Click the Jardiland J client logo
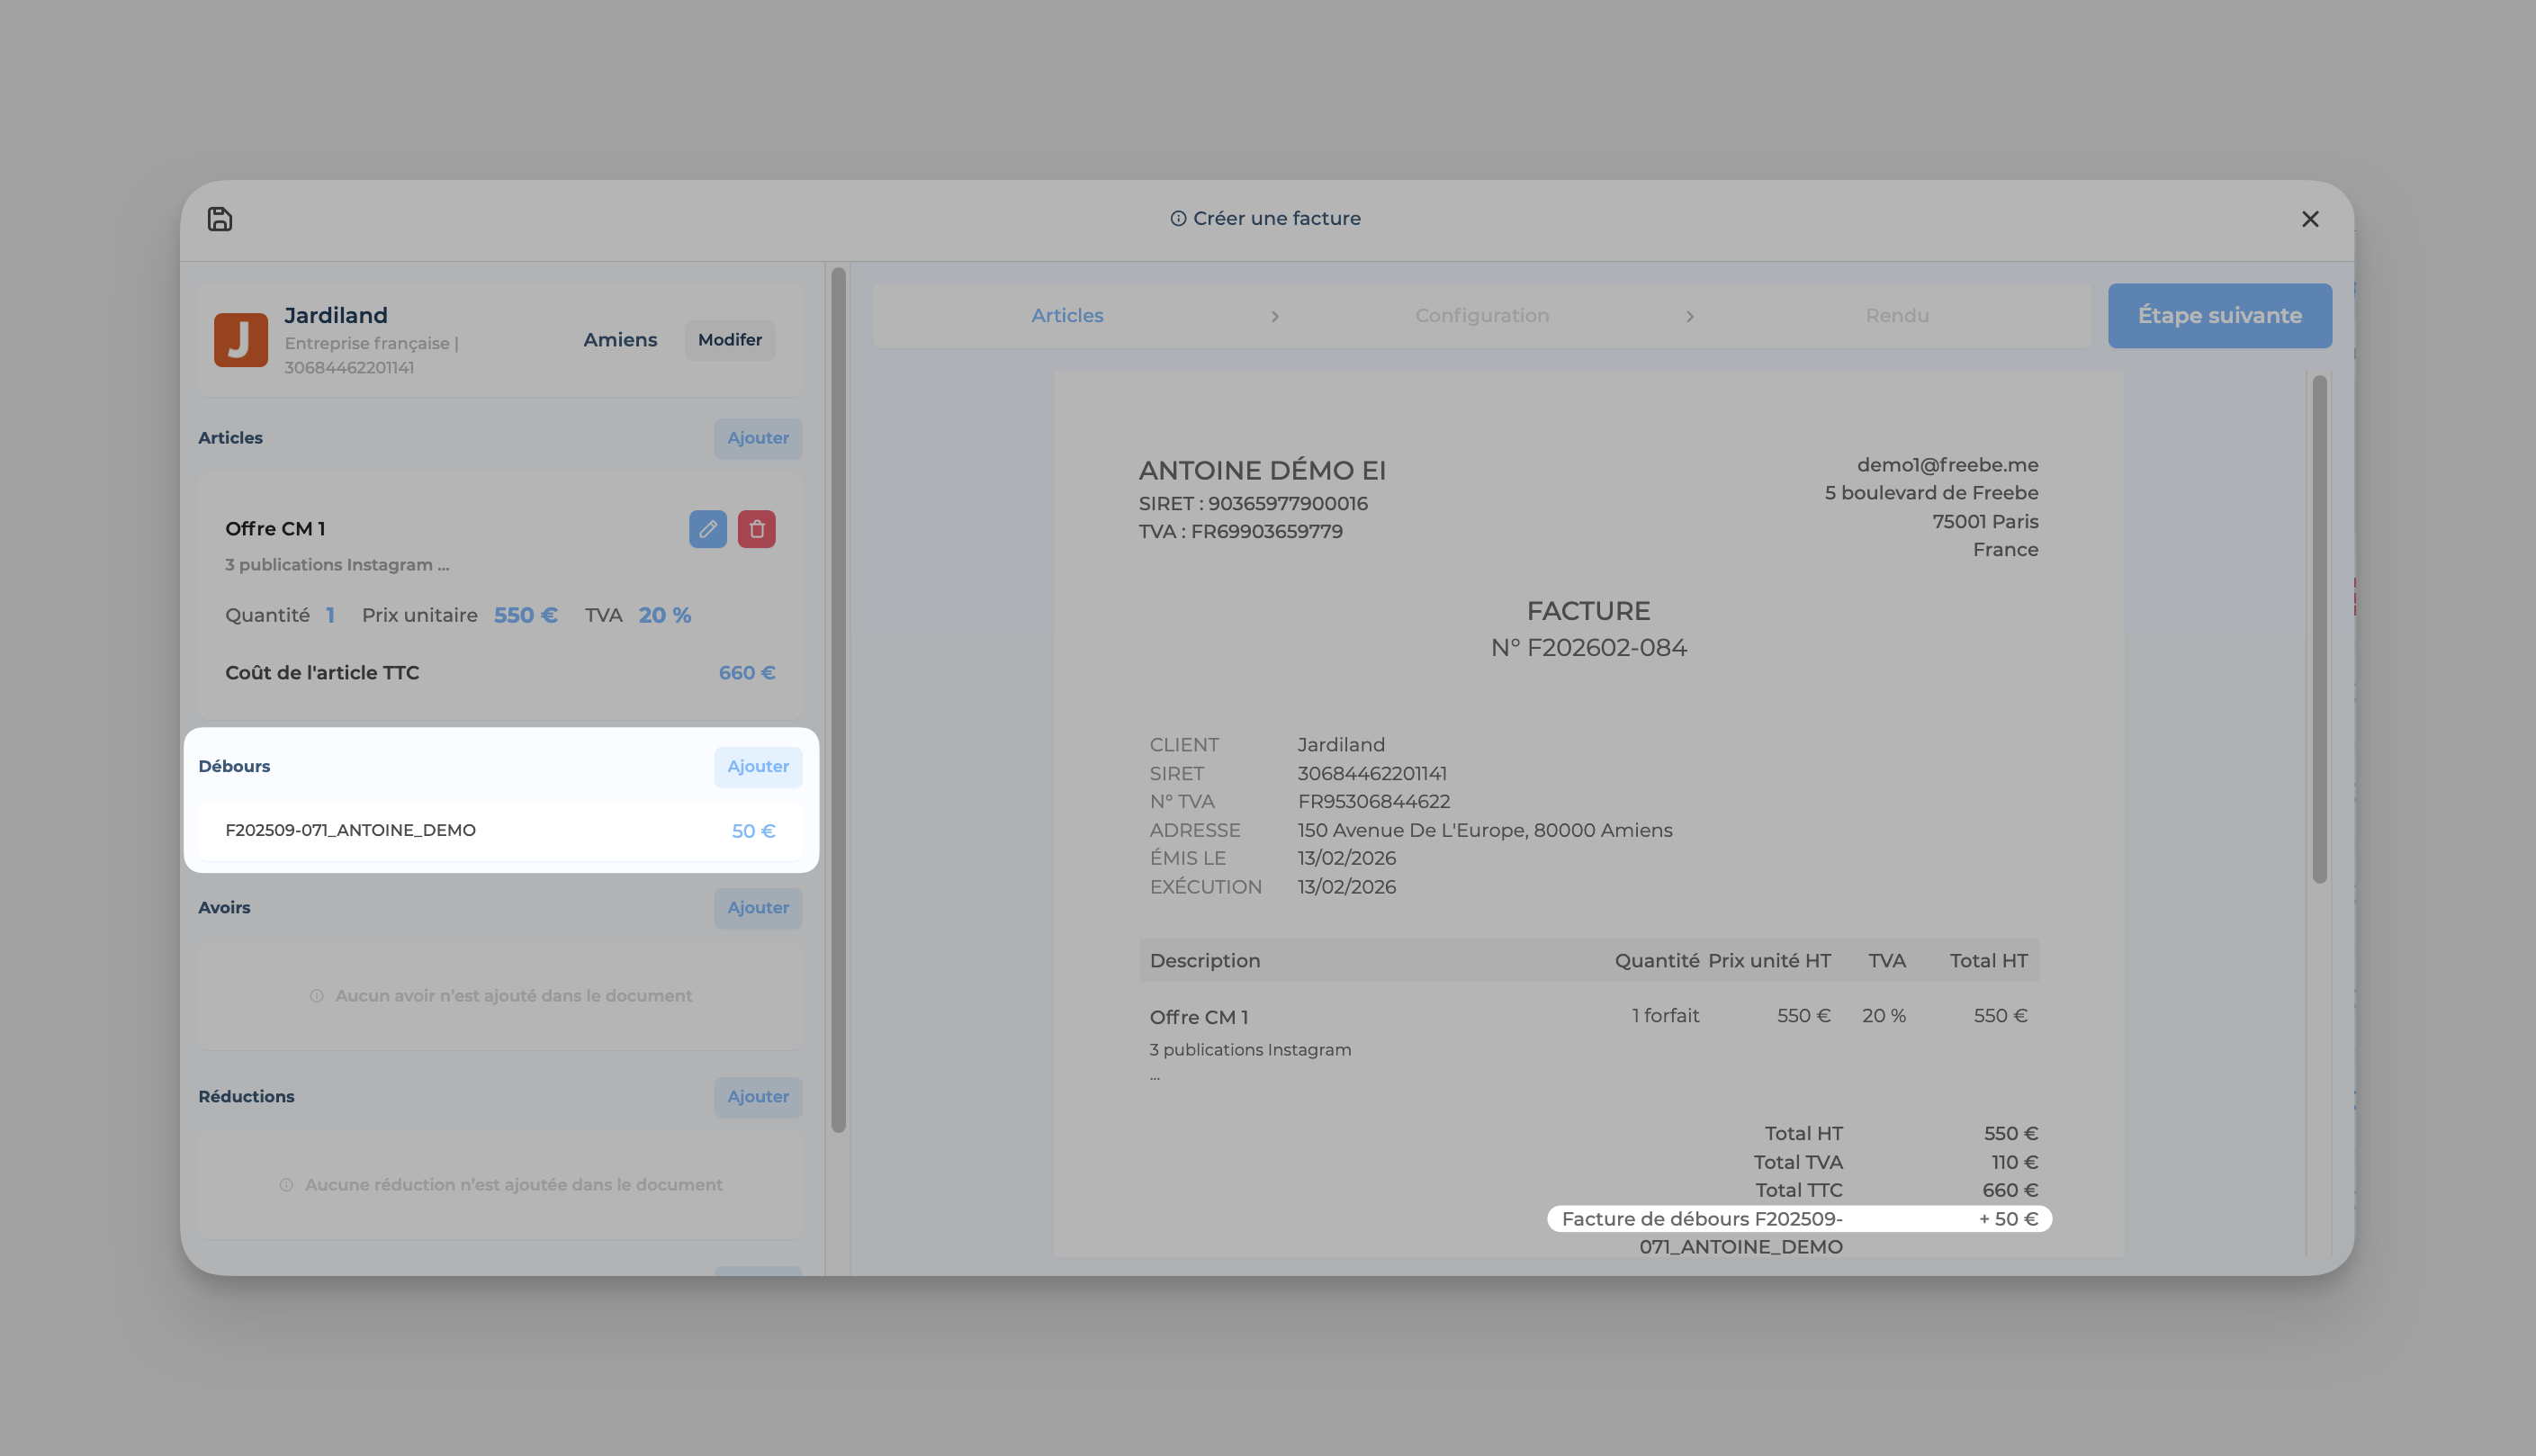The image size is (2536, 1456). pos(241,340)
